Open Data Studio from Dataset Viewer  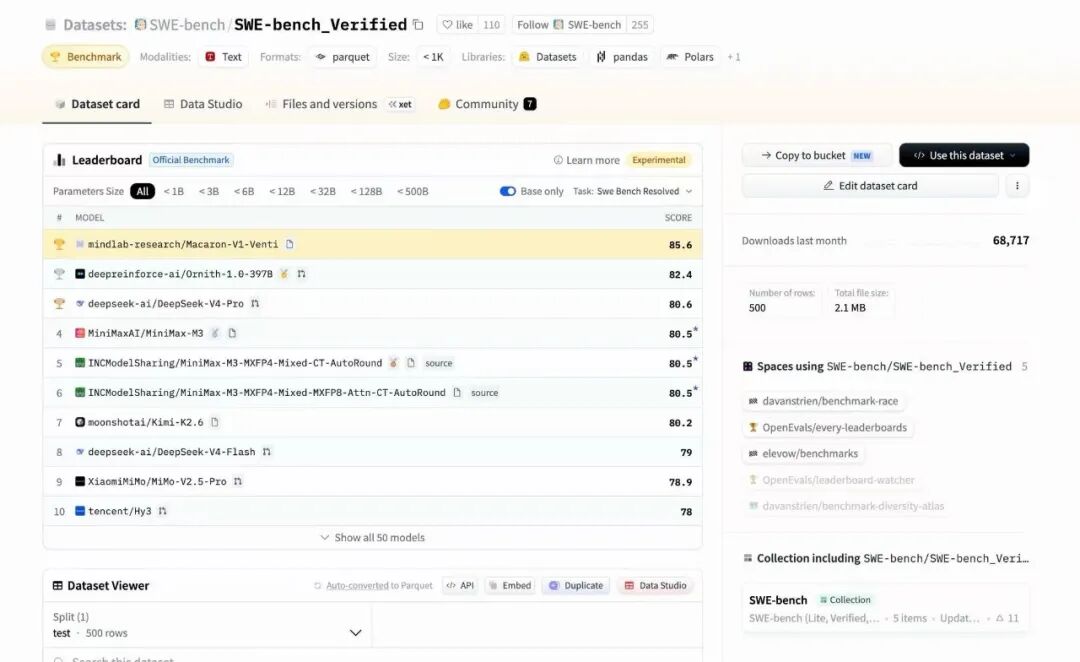pos(655,586)
